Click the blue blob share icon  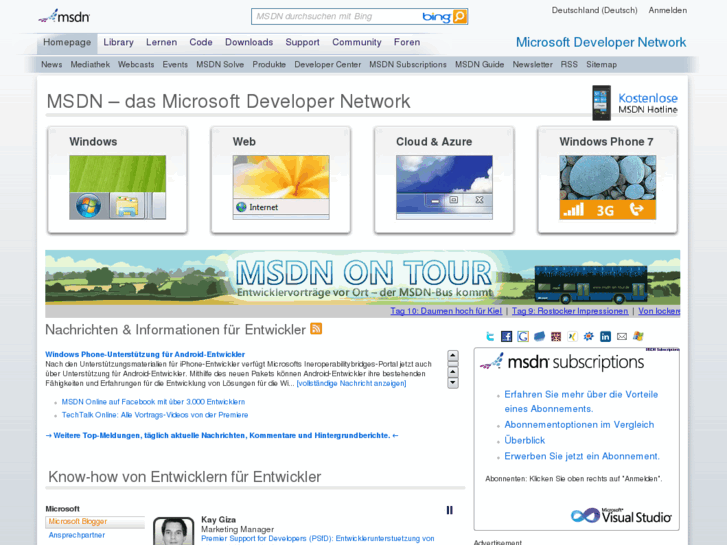539,336
